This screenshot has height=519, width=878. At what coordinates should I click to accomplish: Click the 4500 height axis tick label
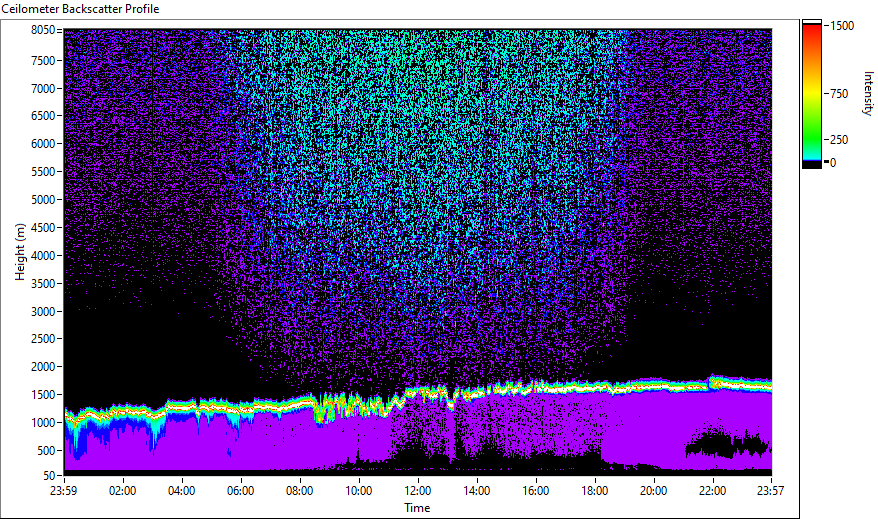point(43,228)
